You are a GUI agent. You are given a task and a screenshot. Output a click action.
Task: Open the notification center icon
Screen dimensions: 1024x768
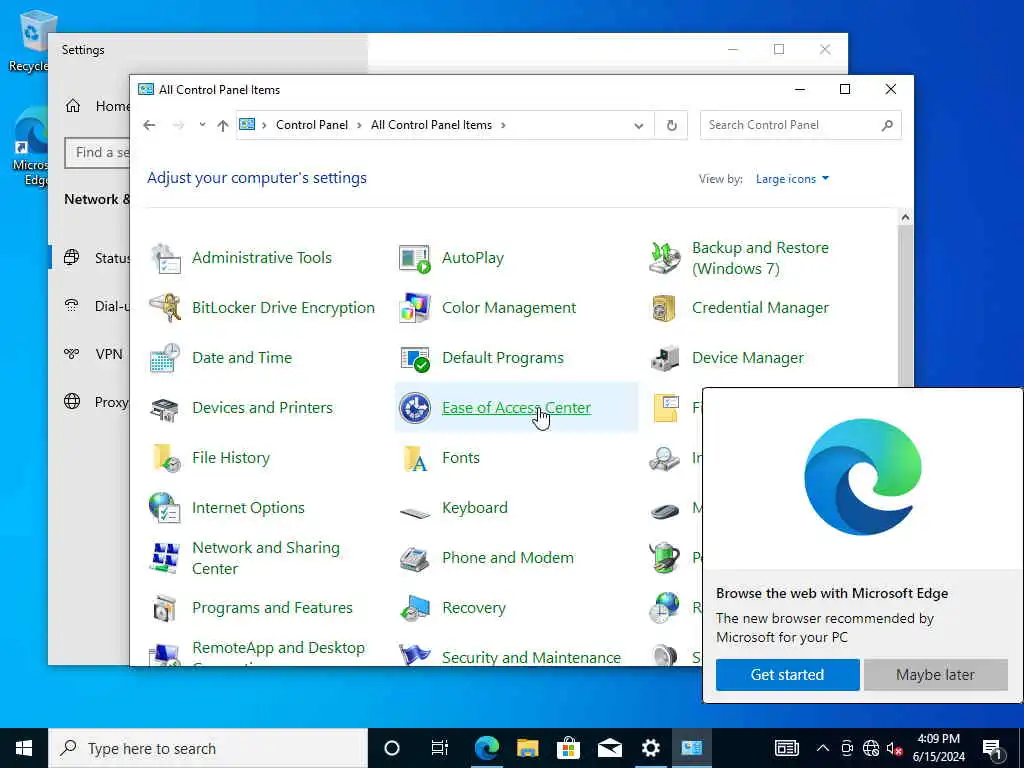pyautogui.click(x=993, y=749)
